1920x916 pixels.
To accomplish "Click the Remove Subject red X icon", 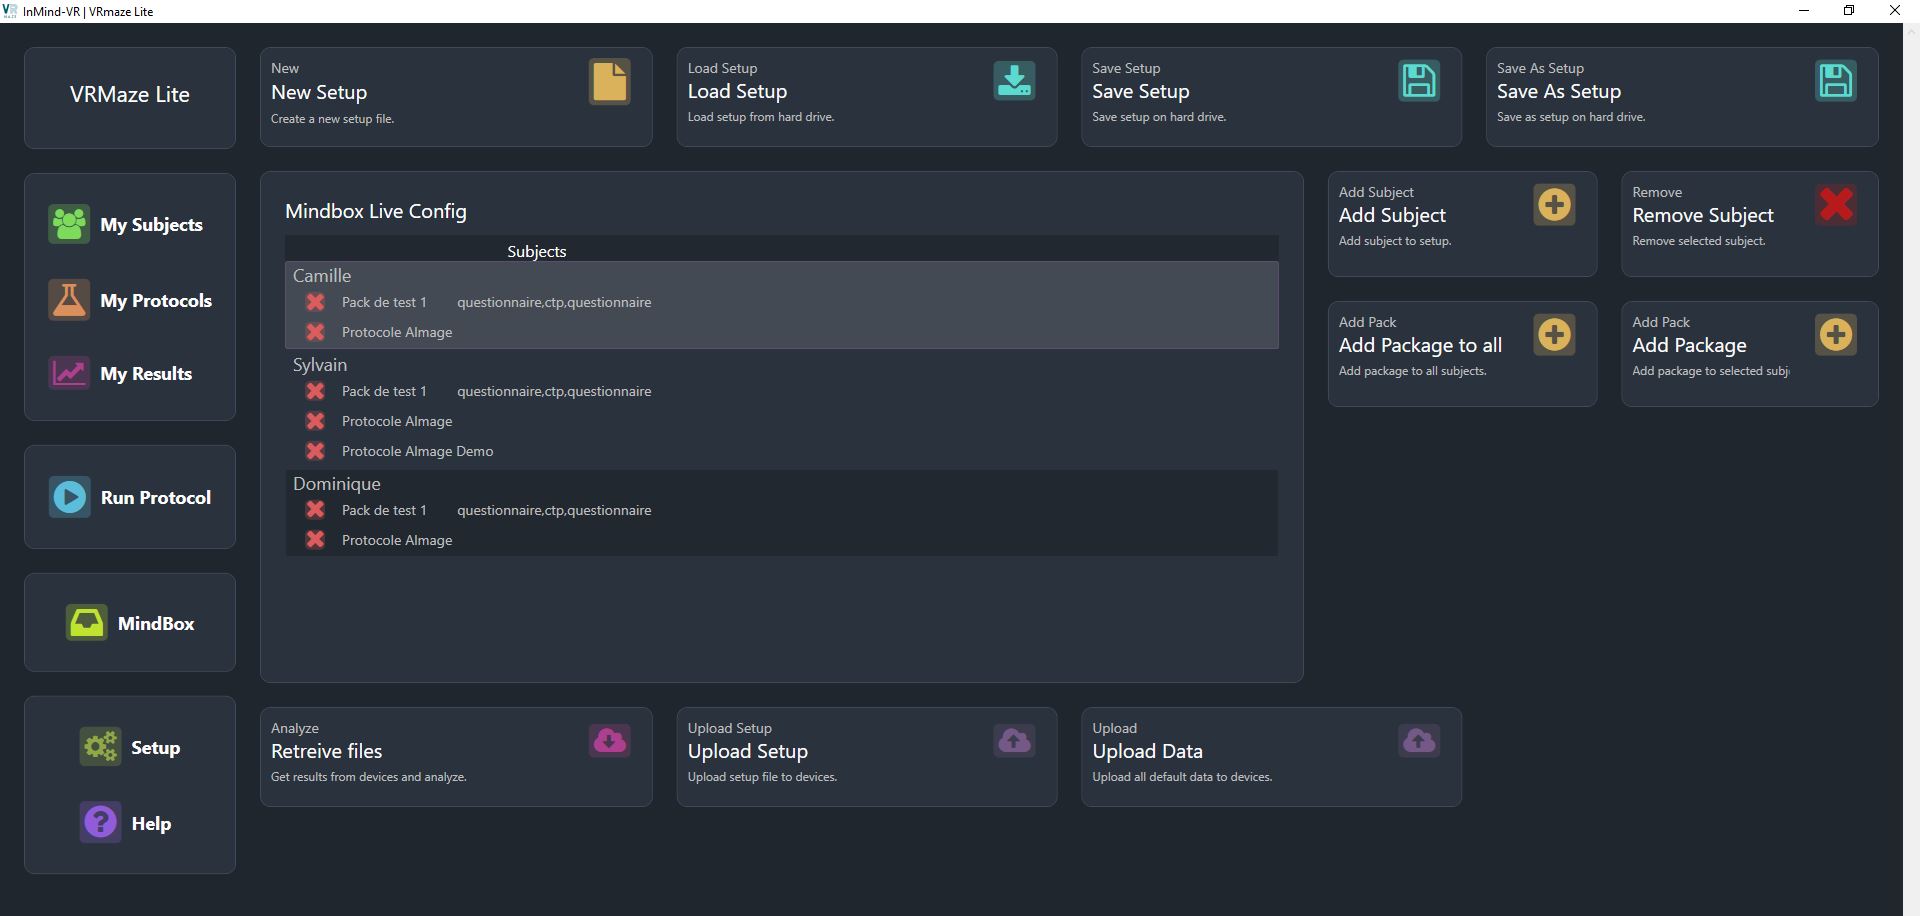I will 1836,205.
